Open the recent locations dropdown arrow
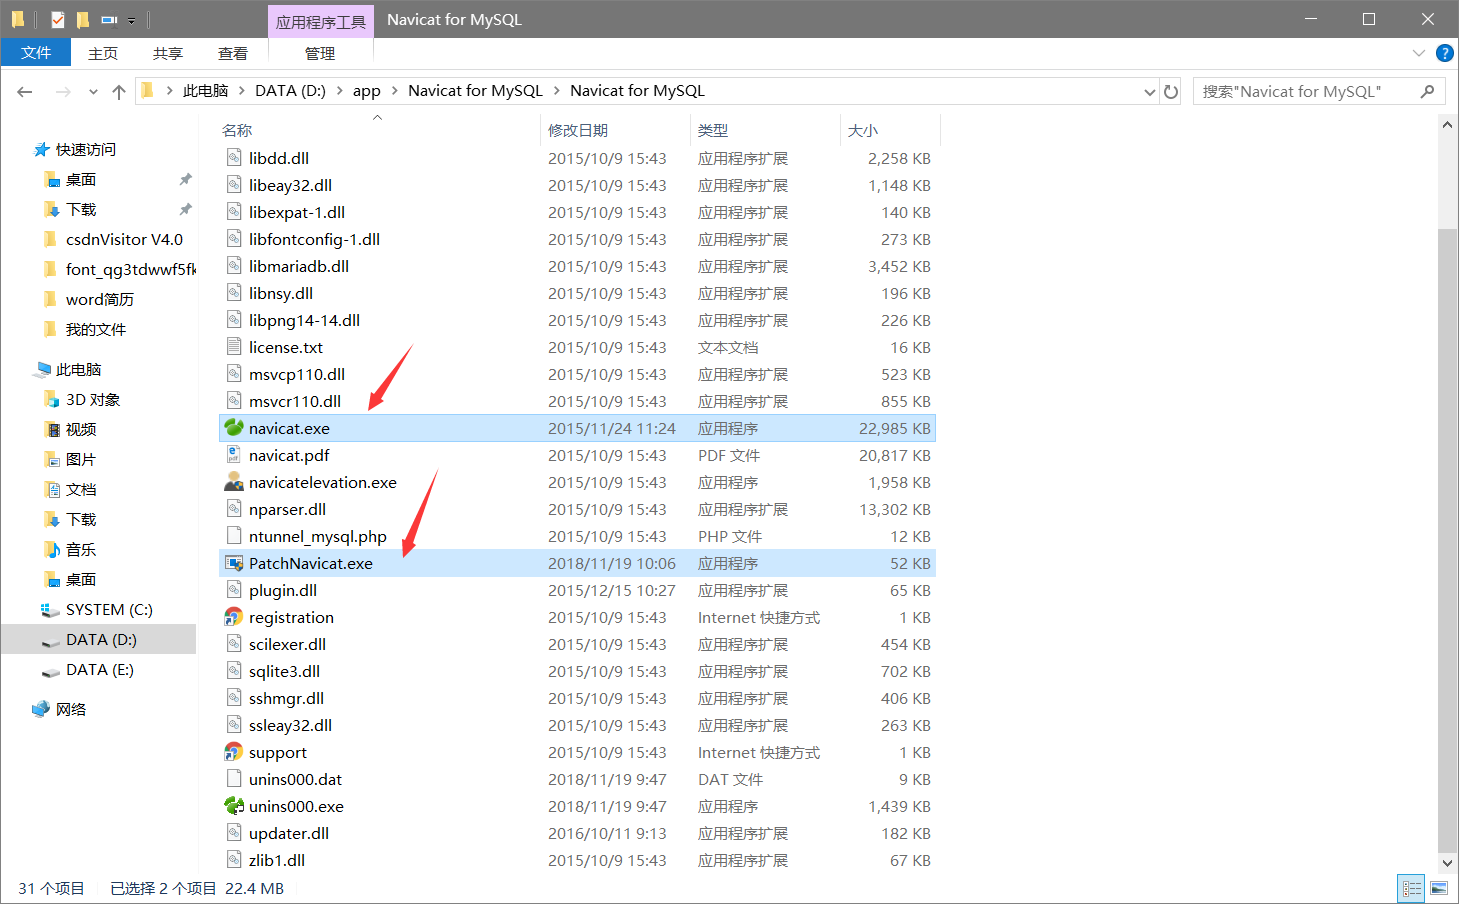 (x=93, y=91)
